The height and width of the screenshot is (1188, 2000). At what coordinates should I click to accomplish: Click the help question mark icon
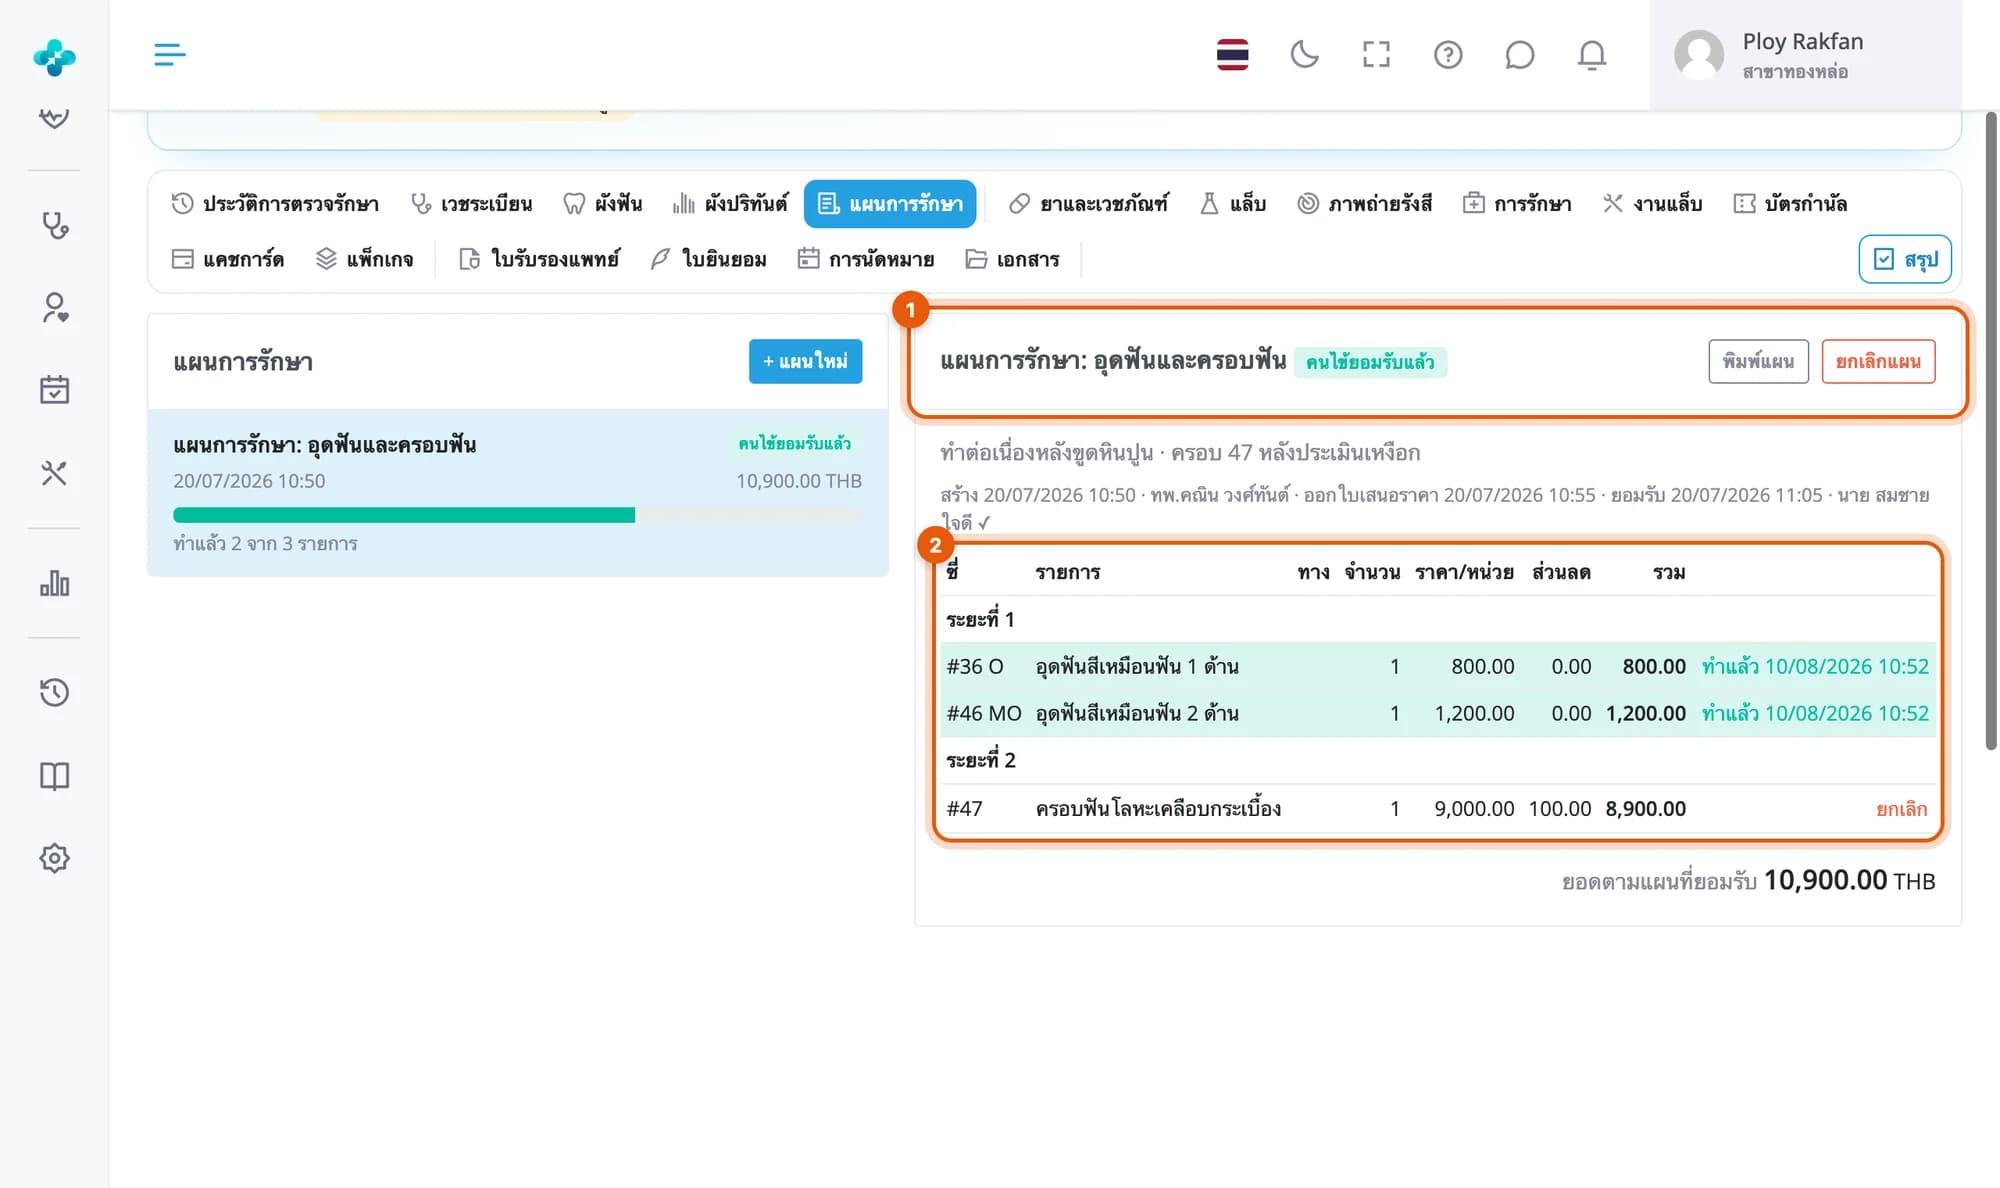(1448, 54)
